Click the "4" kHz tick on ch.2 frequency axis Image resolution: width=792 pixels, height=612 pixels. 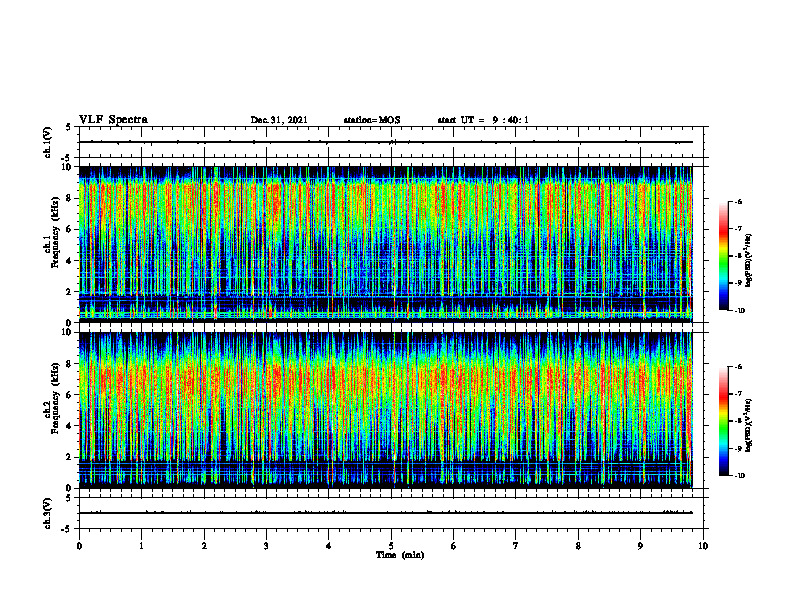click(69, 426)
